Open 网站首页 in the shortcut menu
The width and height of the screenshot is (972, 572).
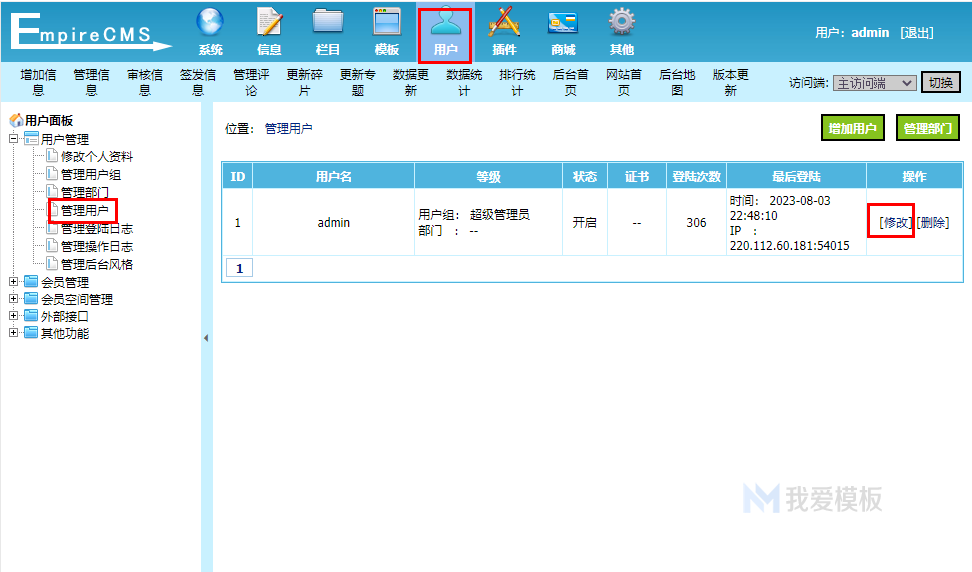pyautogui.click(x=624, y=82)
